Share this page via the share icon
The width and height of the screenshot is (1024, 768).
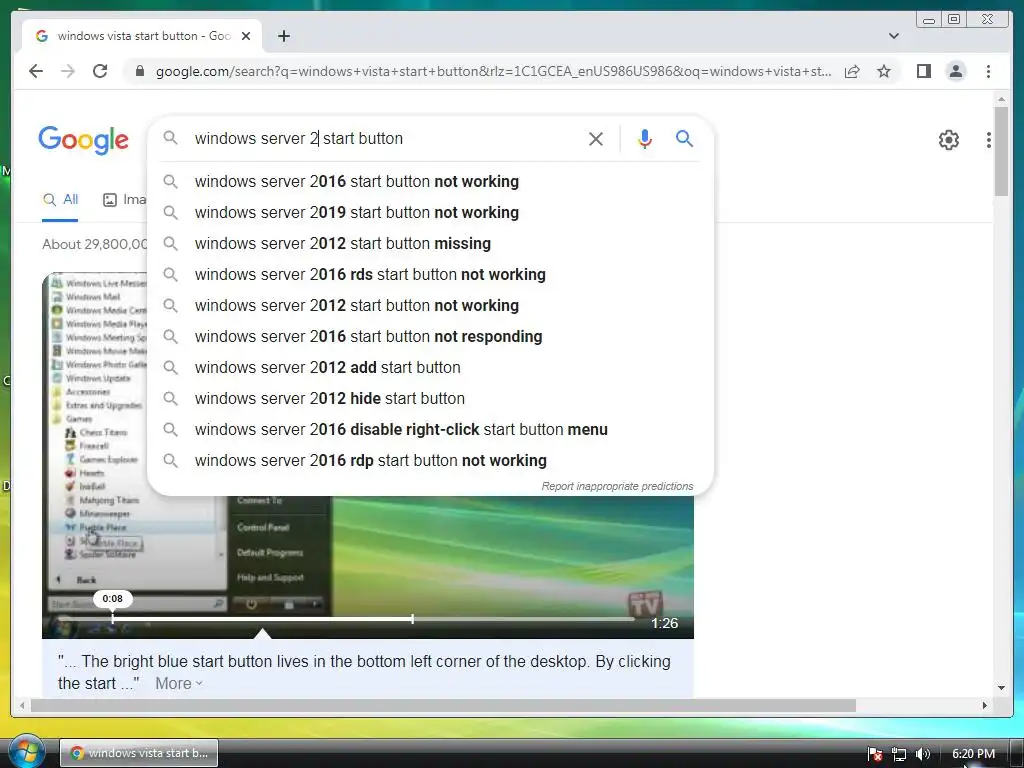(852, 71)
